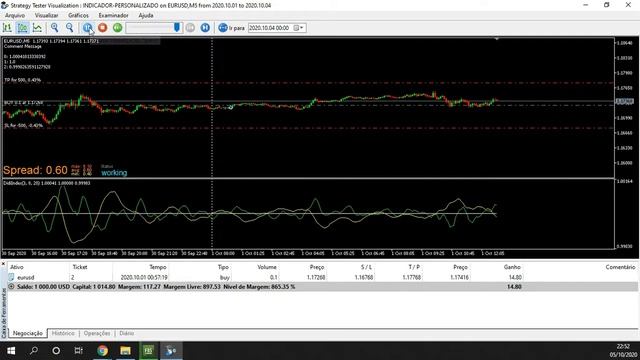Close the toolbox panel with X
This screenshot has width=640, height=360.
tap(4, 264)
